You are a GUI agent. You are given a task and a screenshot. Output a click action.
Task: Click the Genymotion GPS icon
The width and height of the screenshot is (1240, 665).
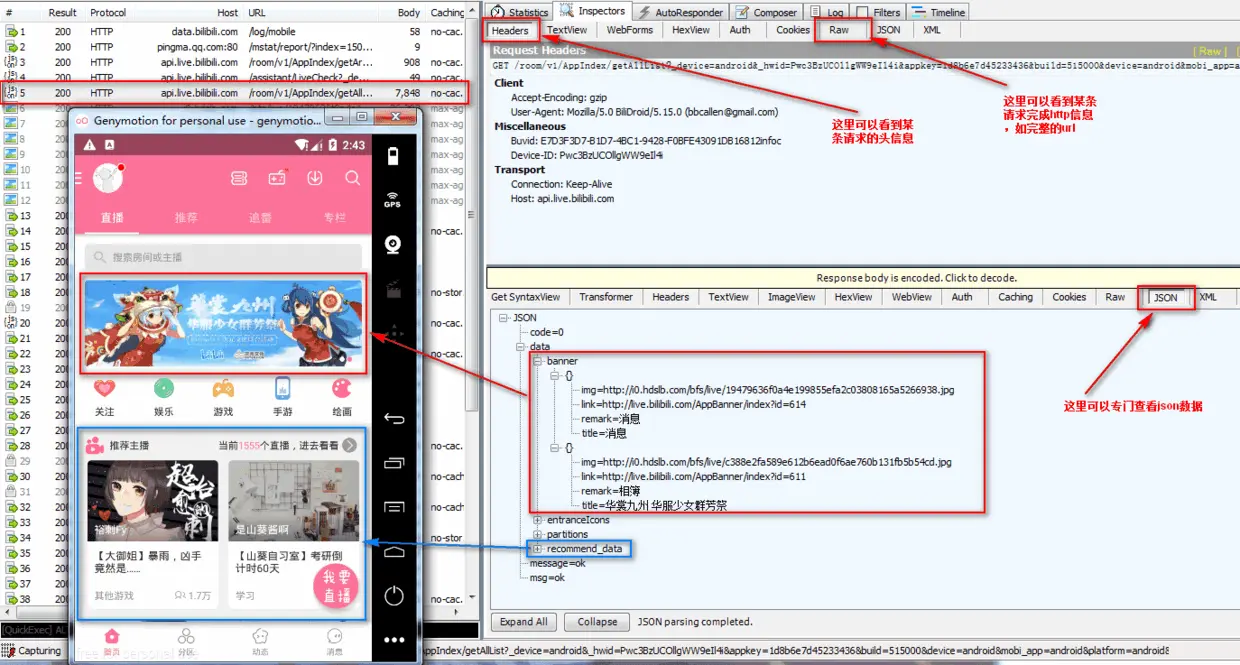(392, 200)
